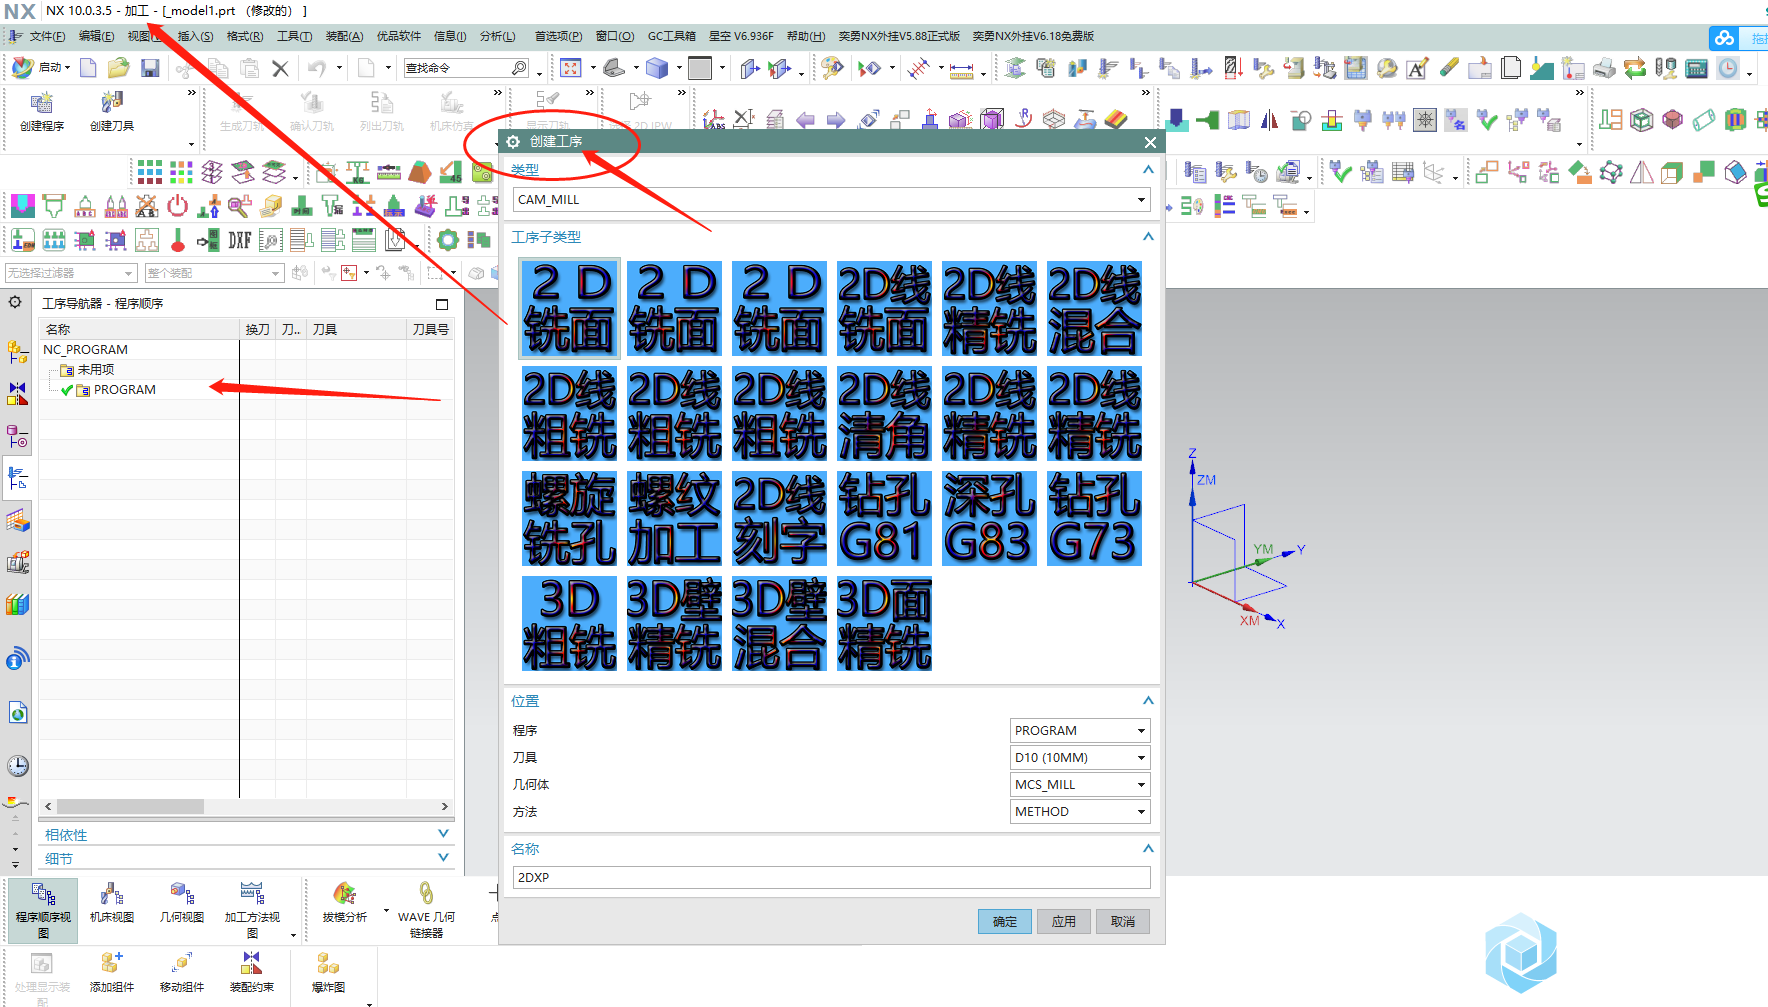The height and width of the screenshot is (1007, 1768).
Task: Click the DXF icon in the plugin toolbar
Action: pyautogui.click(x=239, y=240)
